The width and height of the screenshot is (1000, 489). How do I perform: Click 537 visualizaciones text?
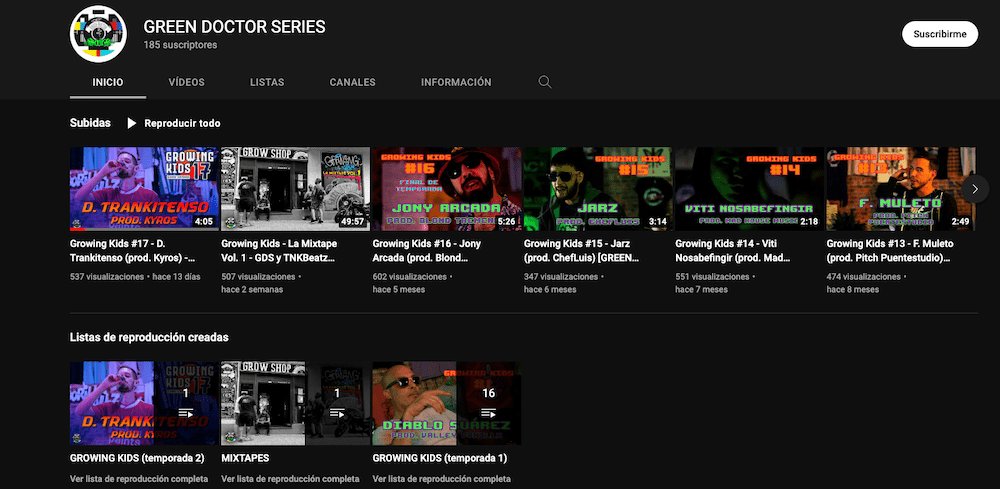tap(108, 277)
